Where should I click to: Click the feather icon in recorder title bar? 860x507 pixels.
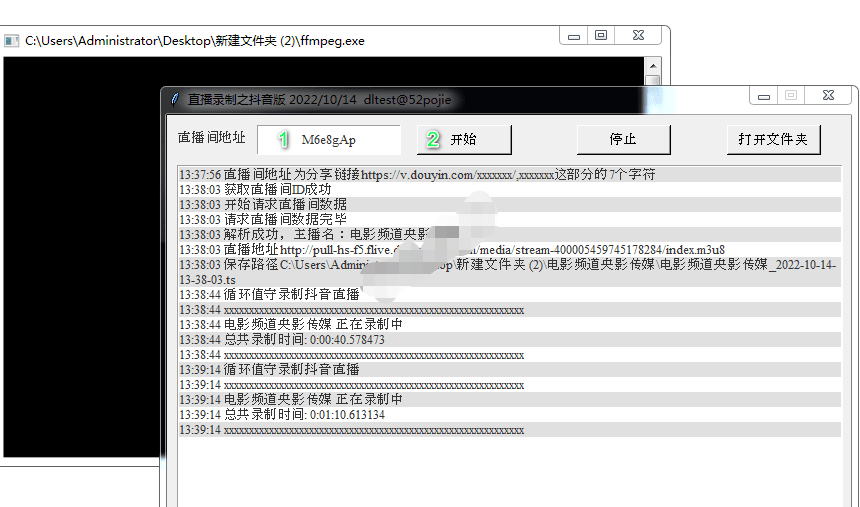click(x=175, y=99)
